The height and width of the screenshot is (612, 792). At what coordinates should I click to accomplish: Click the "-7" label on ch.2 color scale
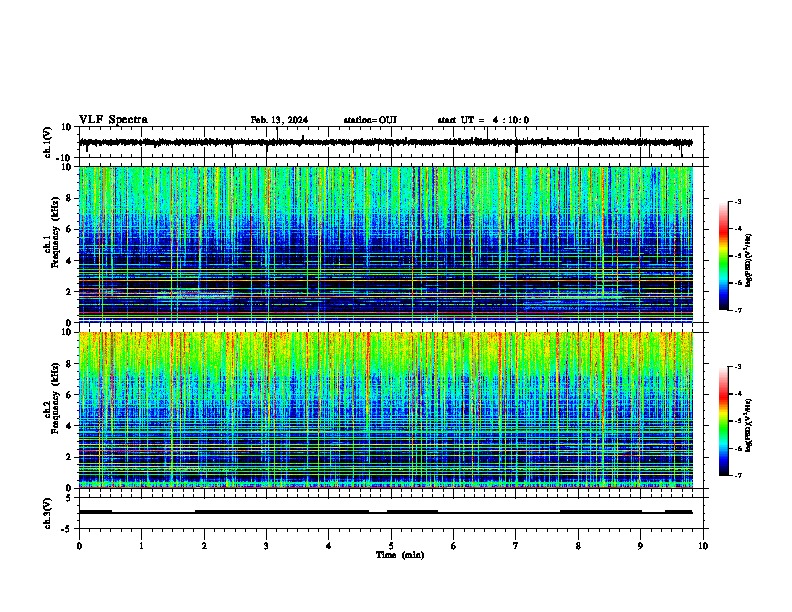[x=738, y=475]
